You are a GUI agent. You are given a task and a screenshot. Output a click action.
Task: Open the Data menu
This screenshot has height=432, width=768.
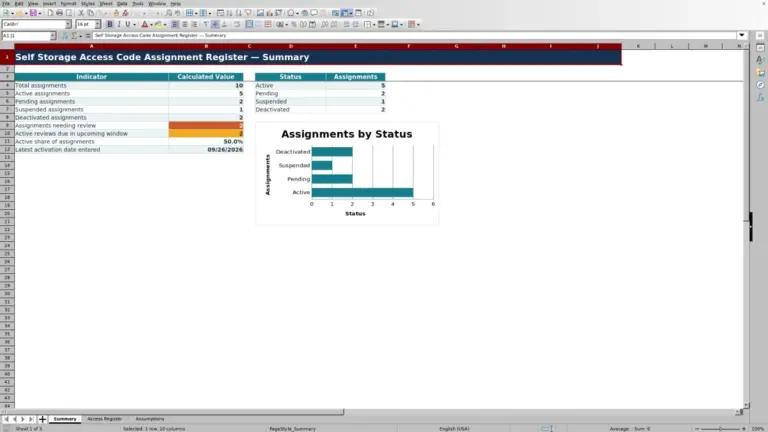122,3
